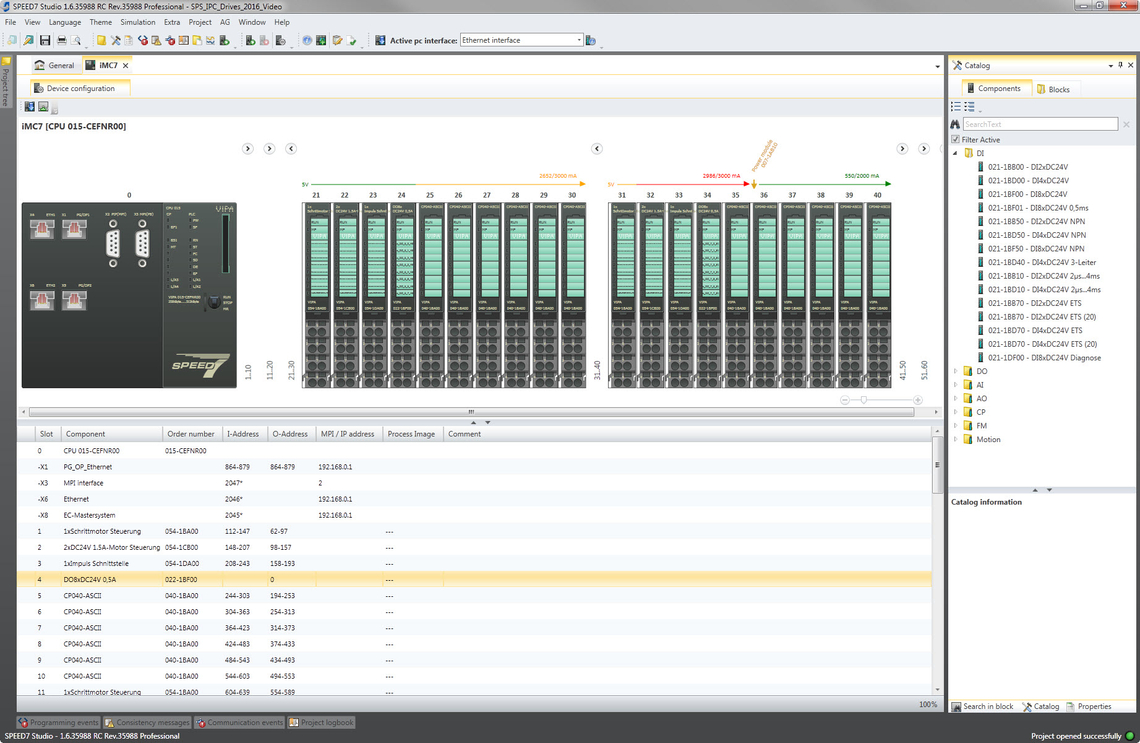
Task: Click the Print toolbar icon
Action: point(61,41)
